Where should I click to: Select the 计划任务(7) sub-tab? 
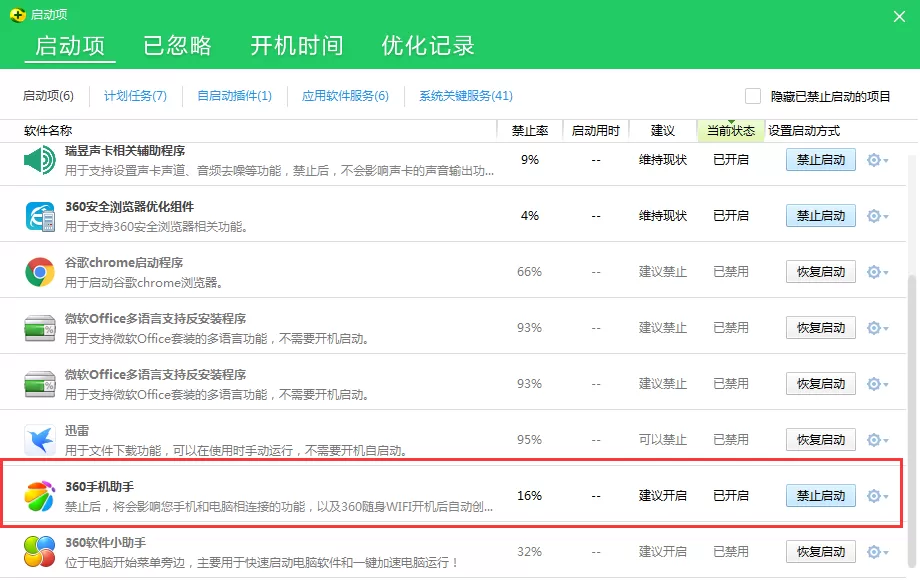[x=135, y=96]
